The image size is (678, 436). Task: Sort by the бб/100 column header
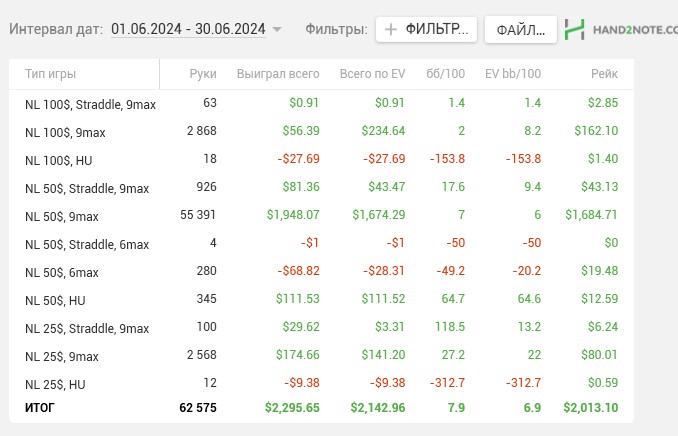click(446, 74)
